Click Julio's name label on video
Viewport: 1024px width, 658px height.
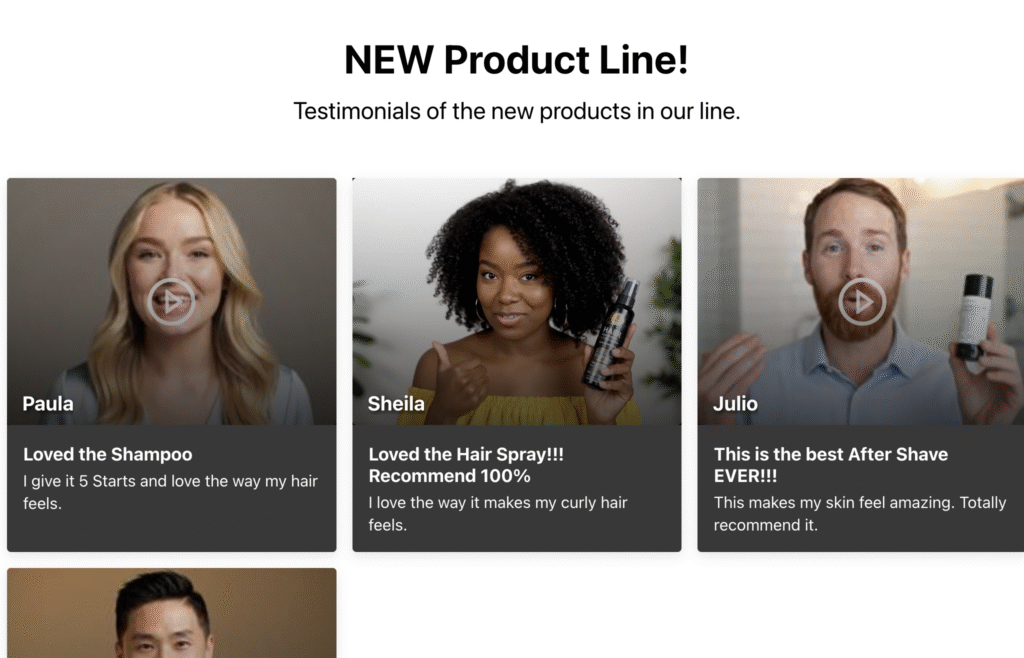point(735,403)
